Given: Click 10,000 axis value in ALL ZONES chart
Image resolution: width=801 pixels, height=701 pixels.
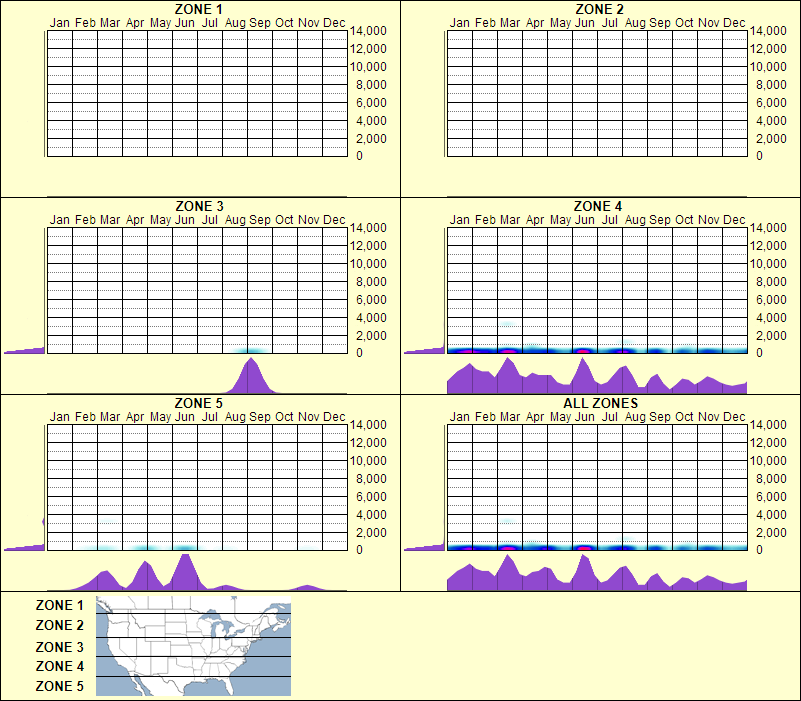Looking at the screenshot, I should 768,460.
